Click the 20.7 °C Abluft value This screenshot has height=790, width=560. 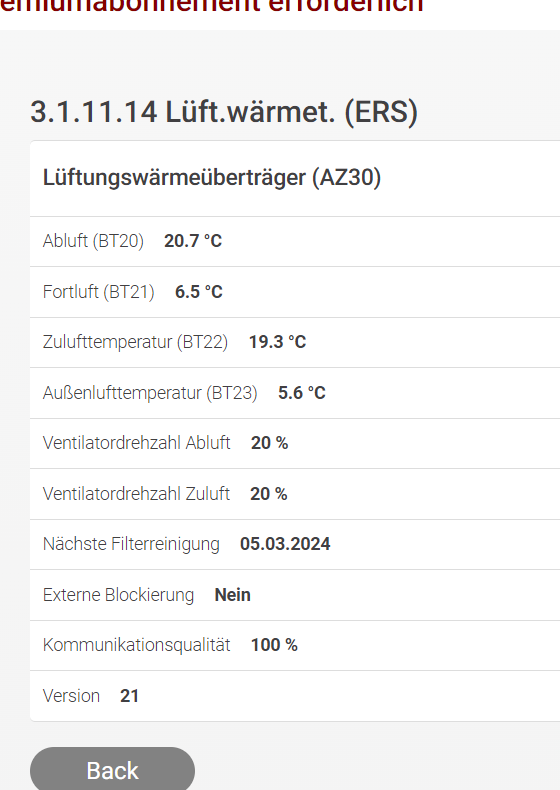click(193, 241)
